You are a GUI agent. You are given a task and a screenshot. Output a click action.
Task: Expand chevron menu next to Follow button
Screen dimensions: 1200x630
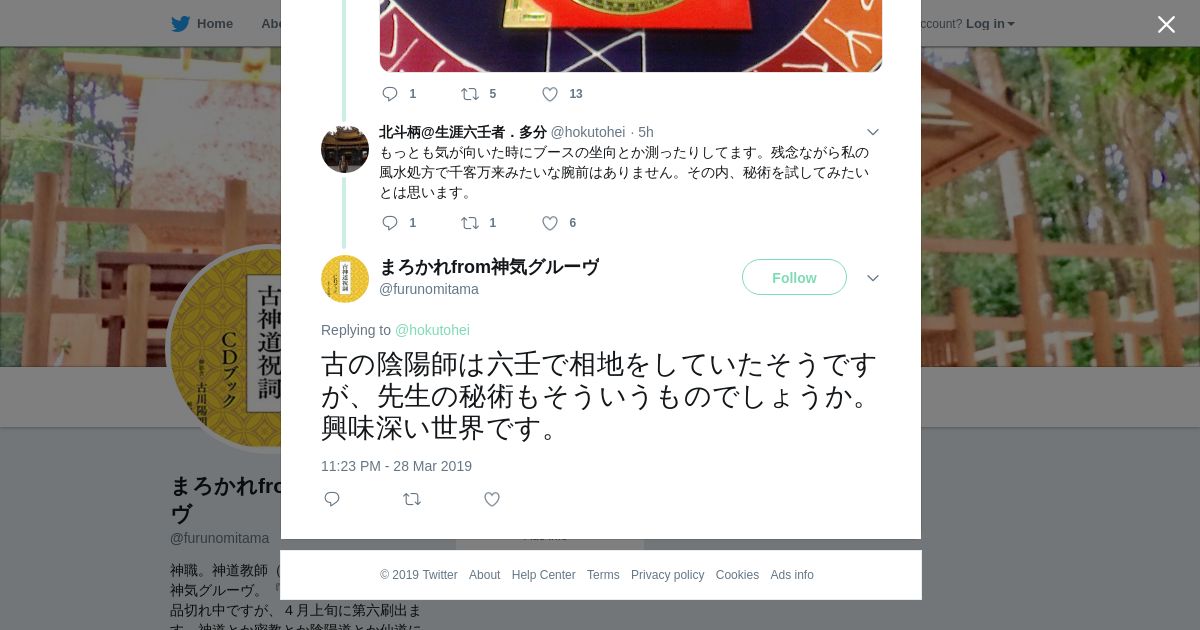click(873, 278)
